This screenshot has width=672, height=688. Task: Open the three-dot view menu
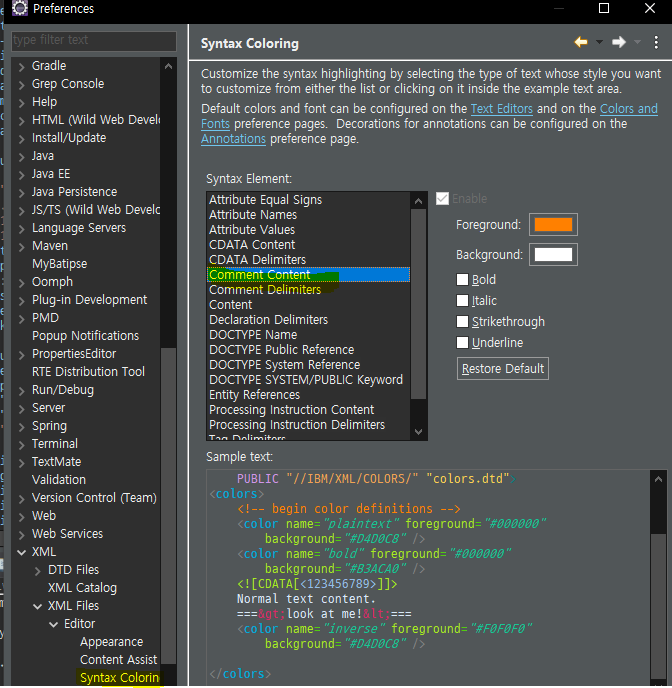click(656, 43)
